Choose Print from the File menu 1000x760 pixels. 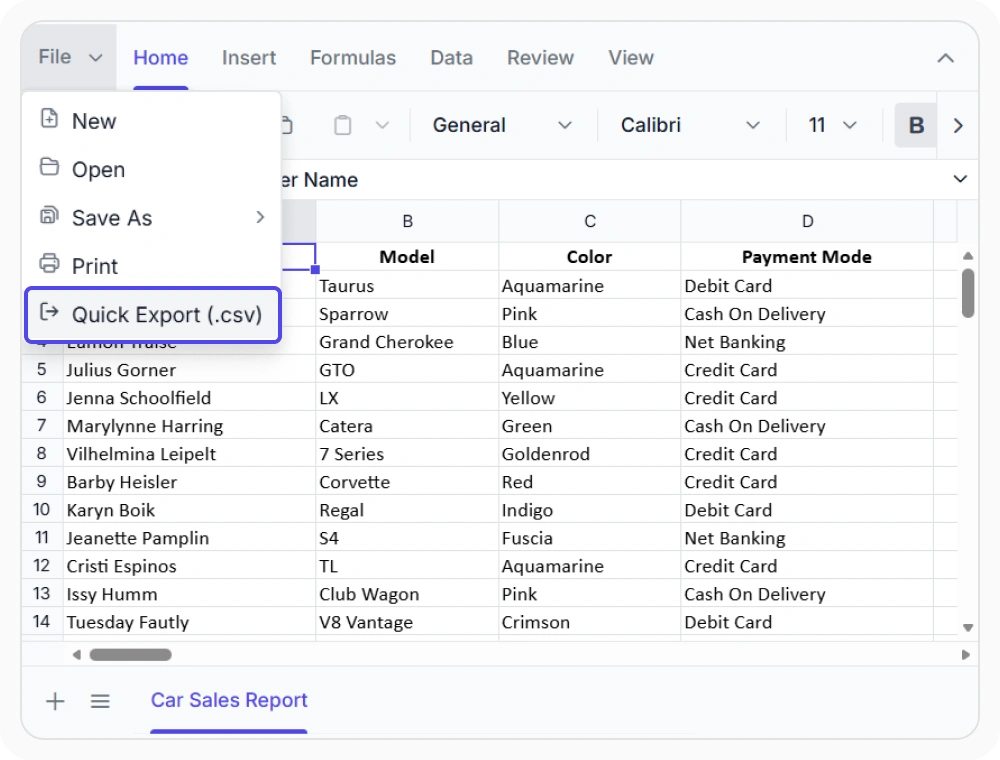click(152, 267)
